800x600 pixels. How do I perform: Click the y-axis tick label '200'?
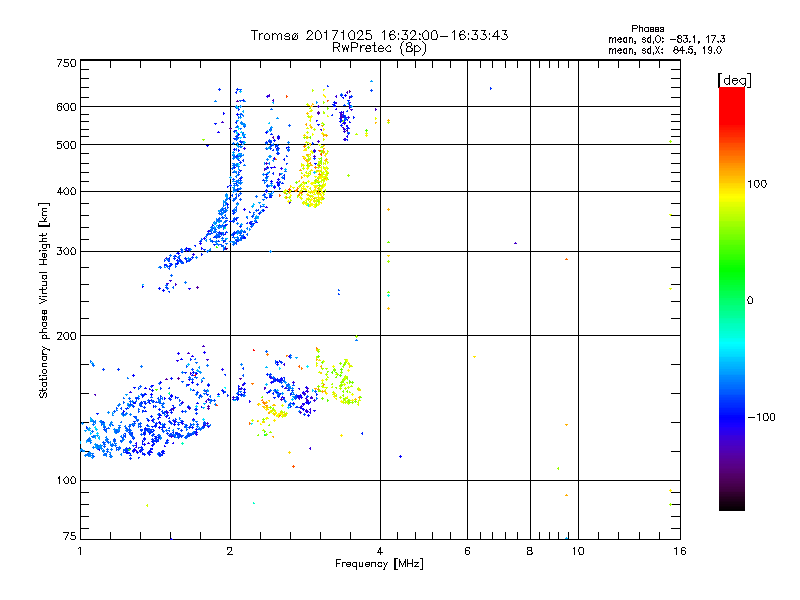pyautogui.click(x=66, y=336)
